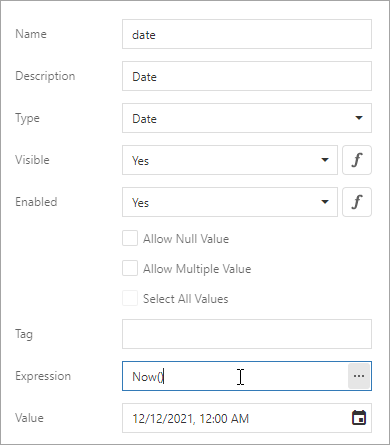The width and height of the screenshot is (390, 445).
Task: Open expression editor for Visible property
Action: click(x=357, y=160)
